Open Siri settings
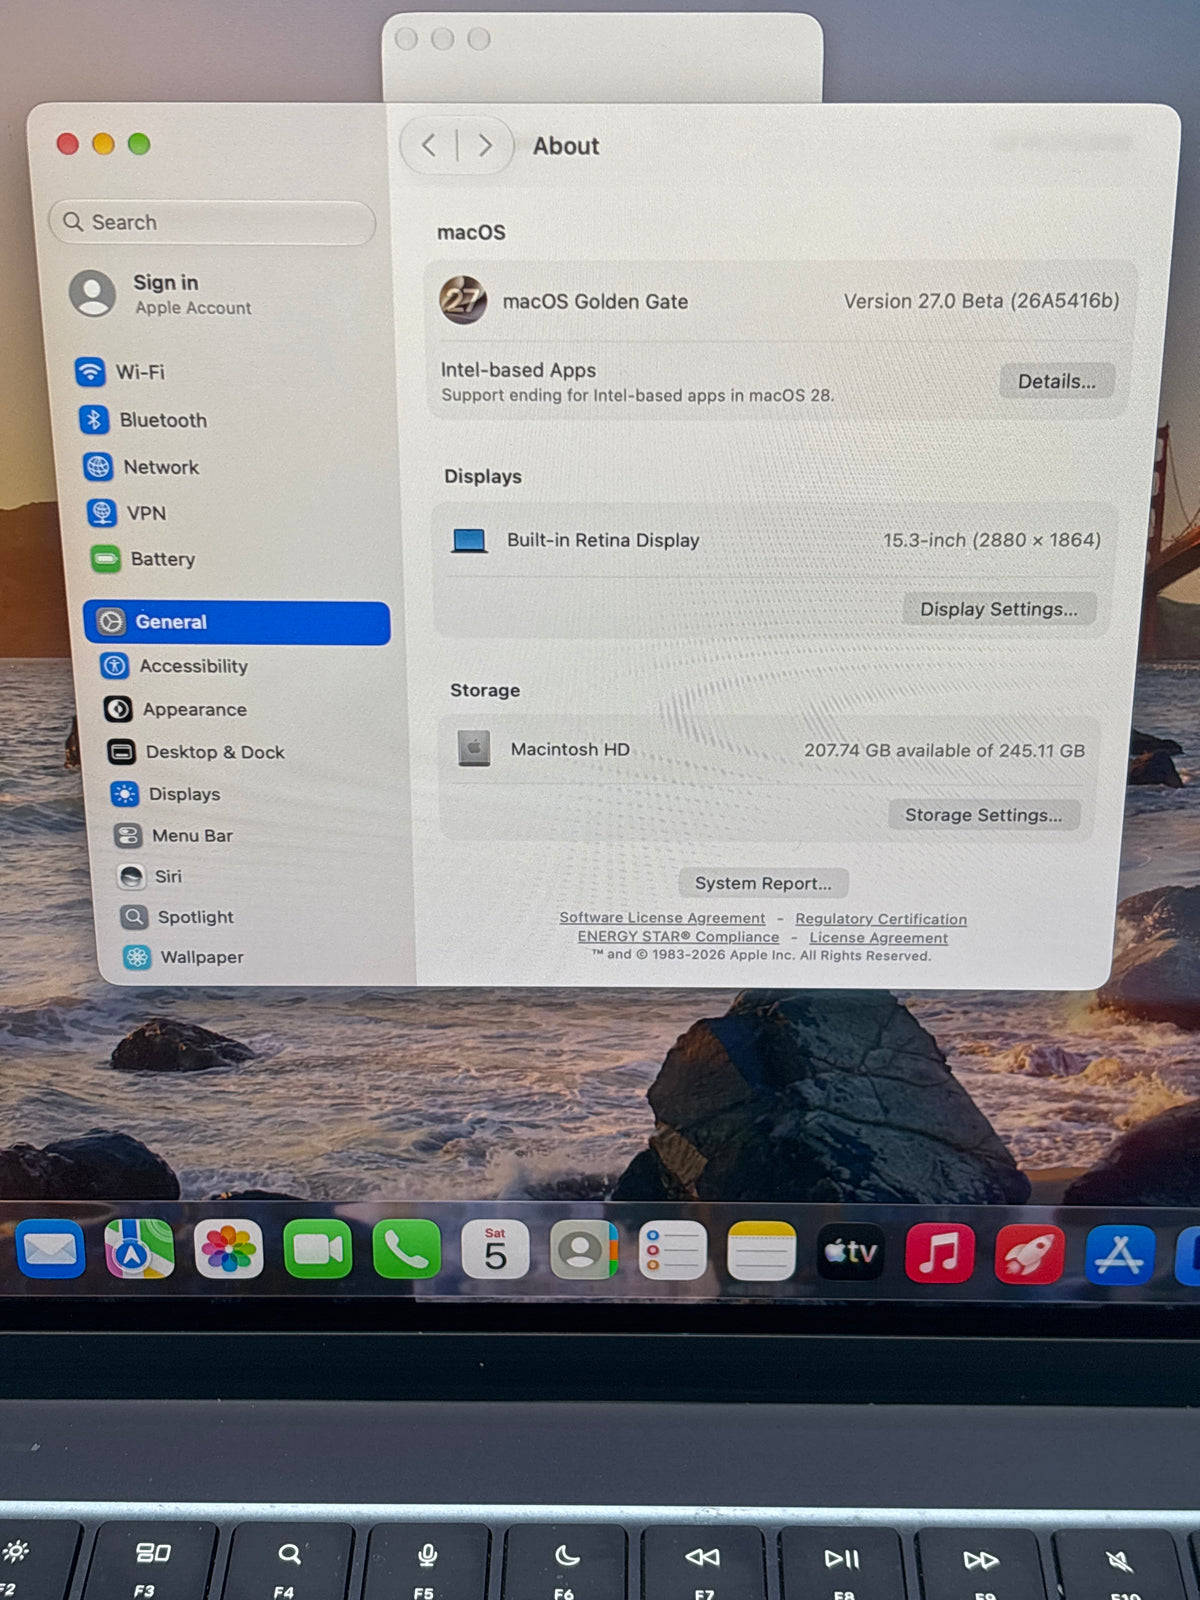The image size is (1200, 1600). click(150, 876)
